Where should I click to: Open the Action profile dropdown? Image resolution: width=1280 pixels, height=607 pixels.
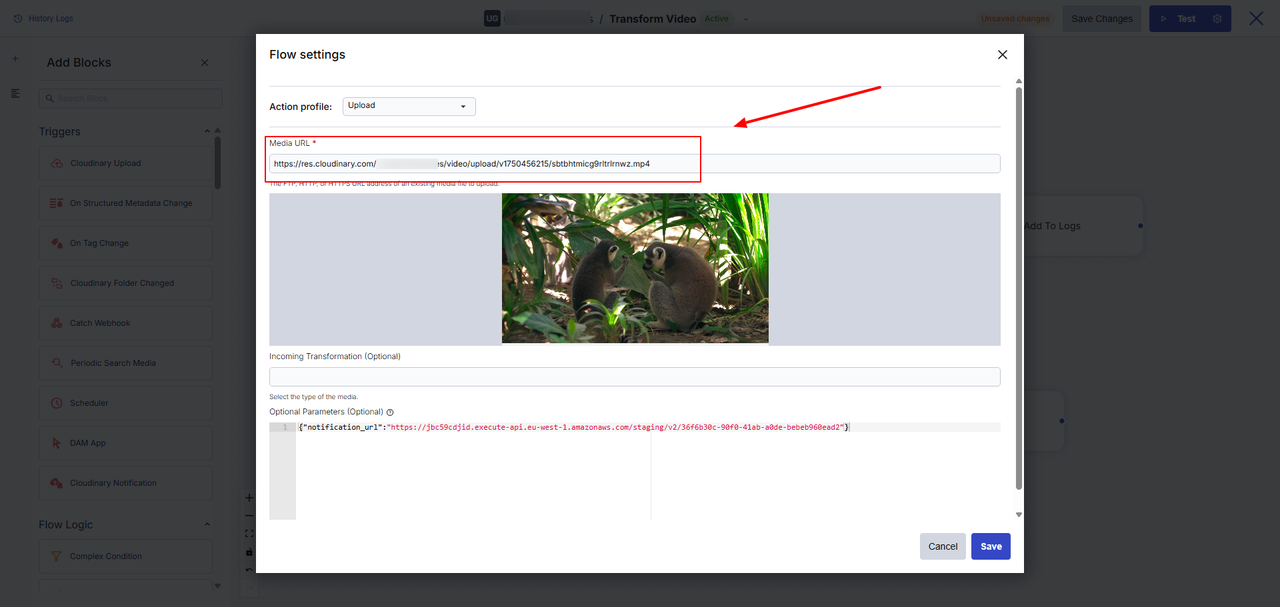[409, 106]
